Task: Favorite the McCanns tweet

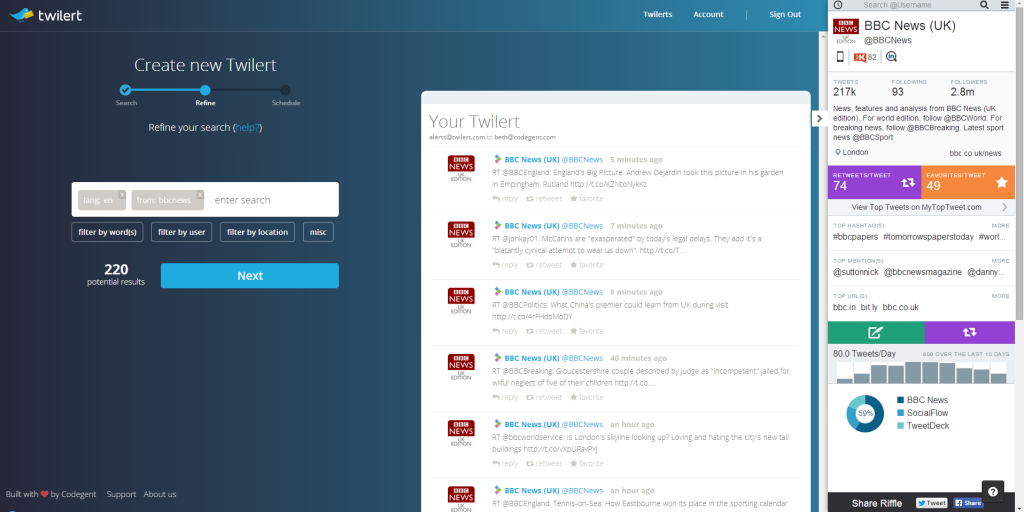Action: coord(586,264)
